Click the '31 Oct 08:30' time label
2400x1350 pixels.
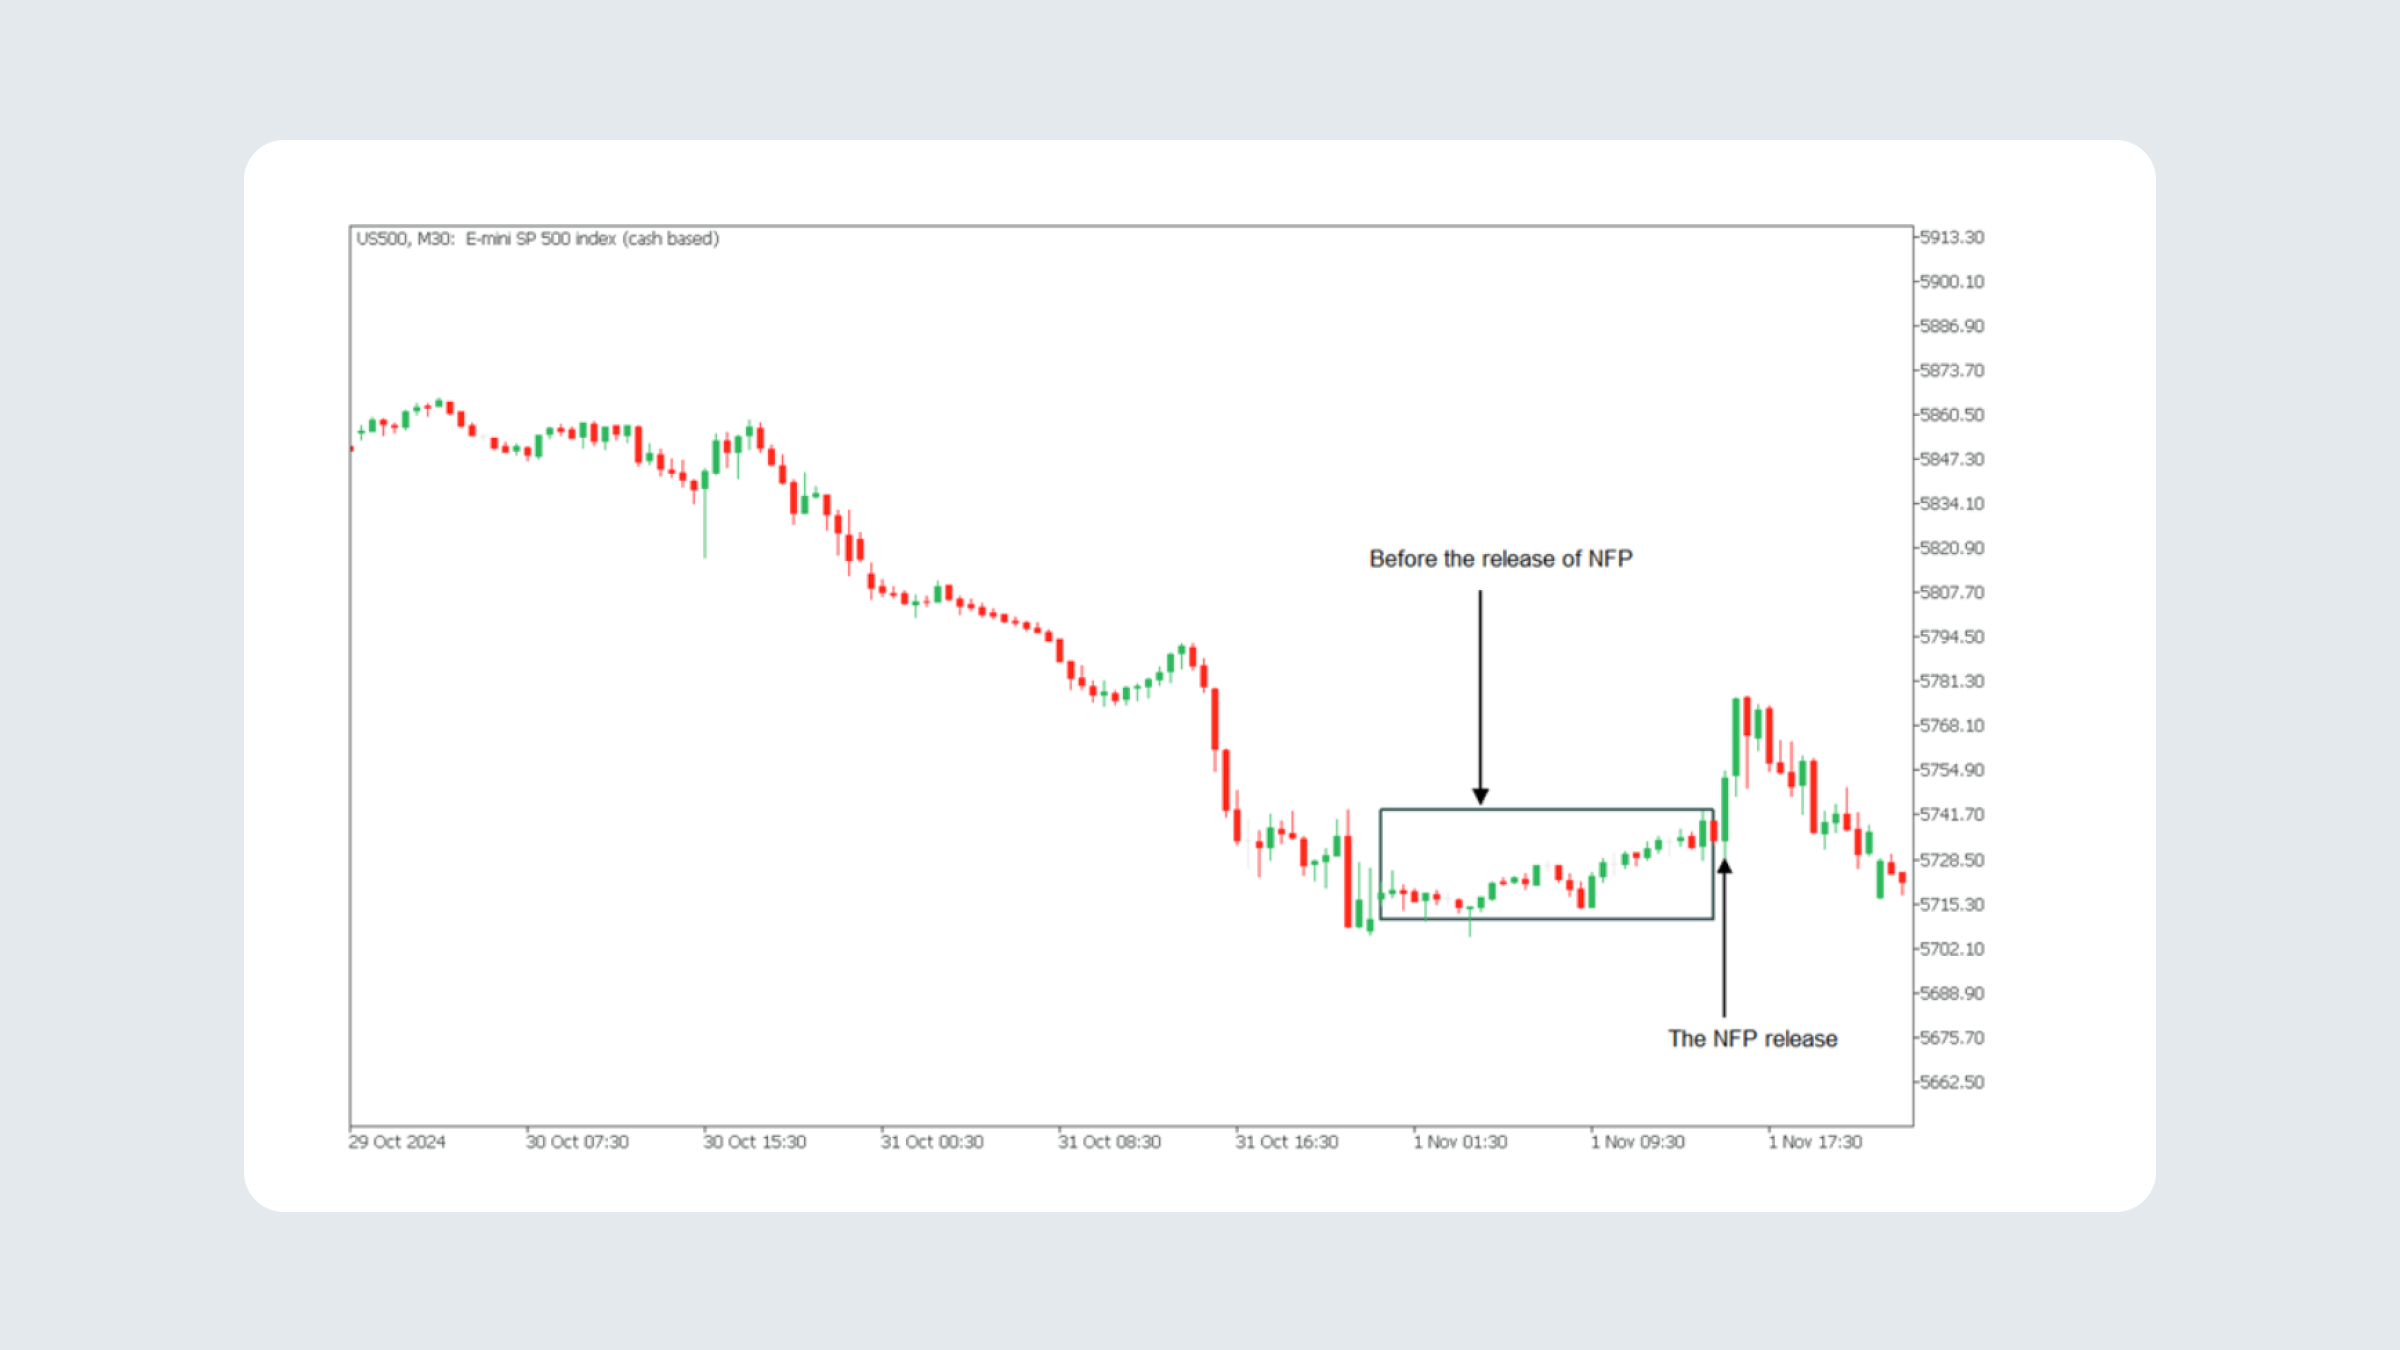(1109, 1142)
